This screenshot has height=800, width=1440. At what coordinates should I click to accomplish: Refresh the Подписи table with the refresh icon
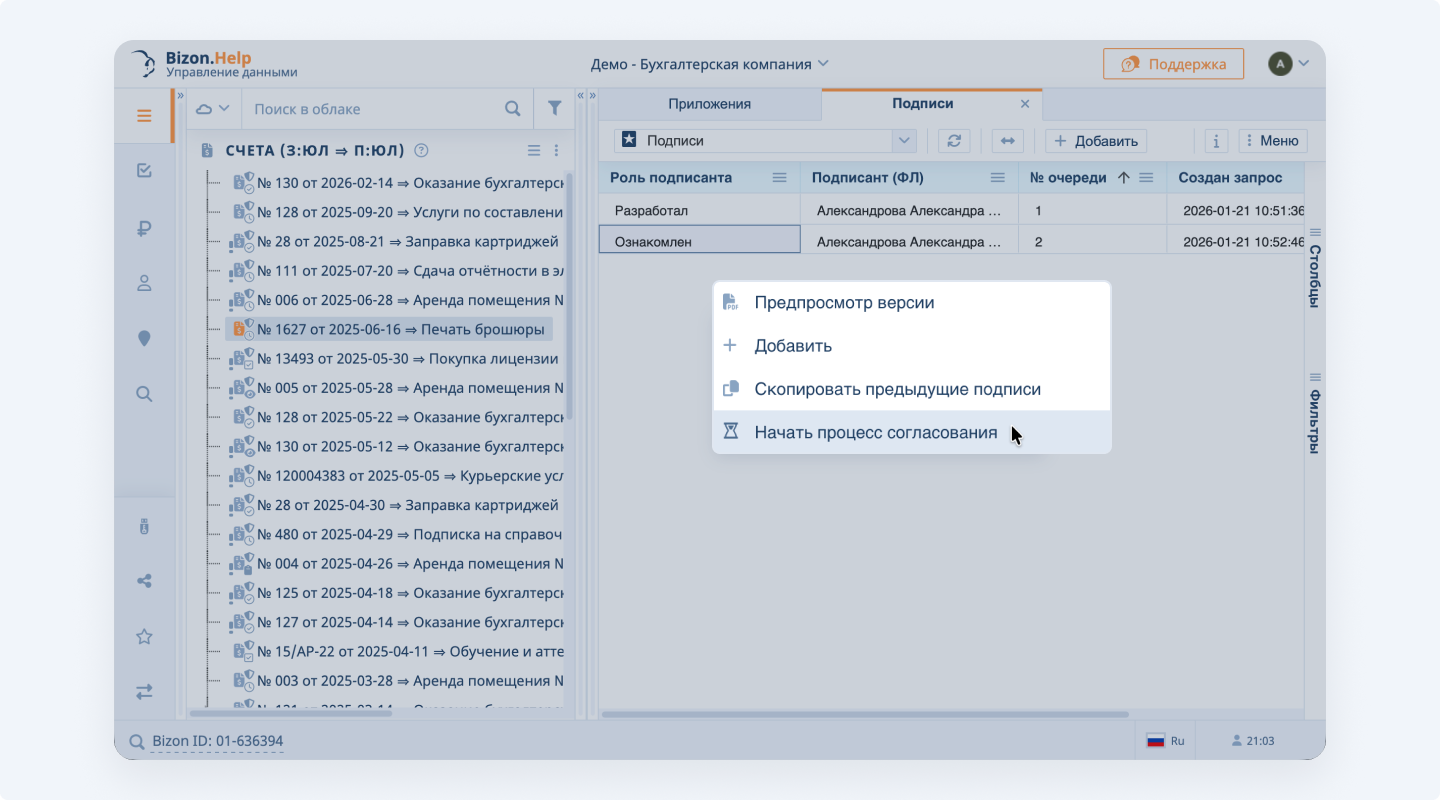[x=953, y=140]
